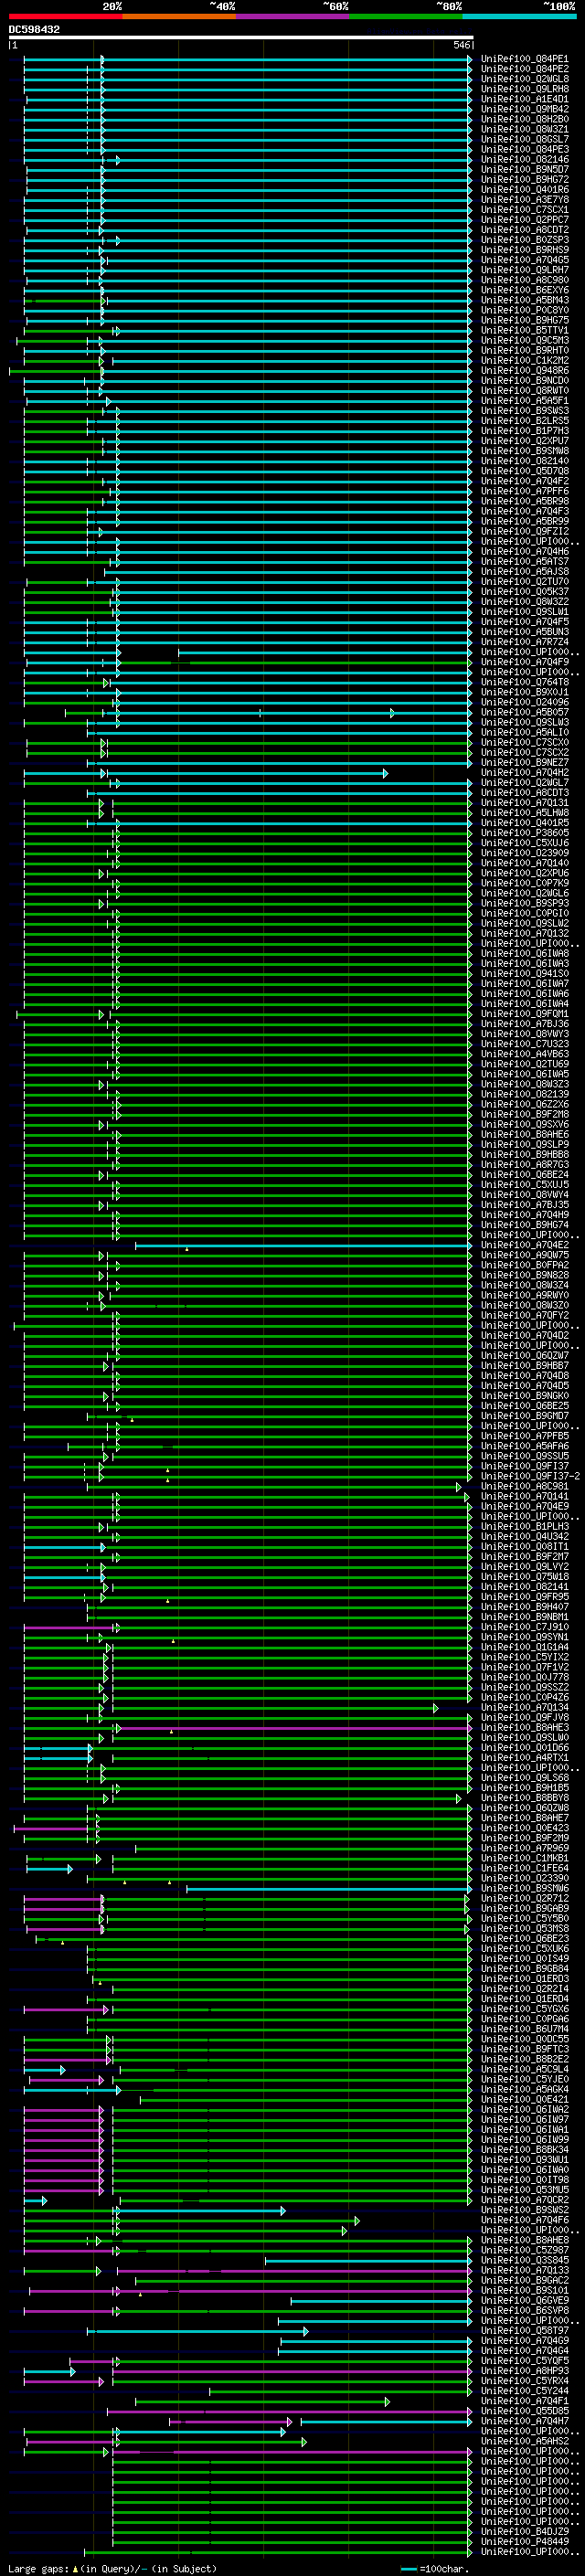
Task: Open hit UniRef100_Q6Z2X6
Action: pos(525,1104)
